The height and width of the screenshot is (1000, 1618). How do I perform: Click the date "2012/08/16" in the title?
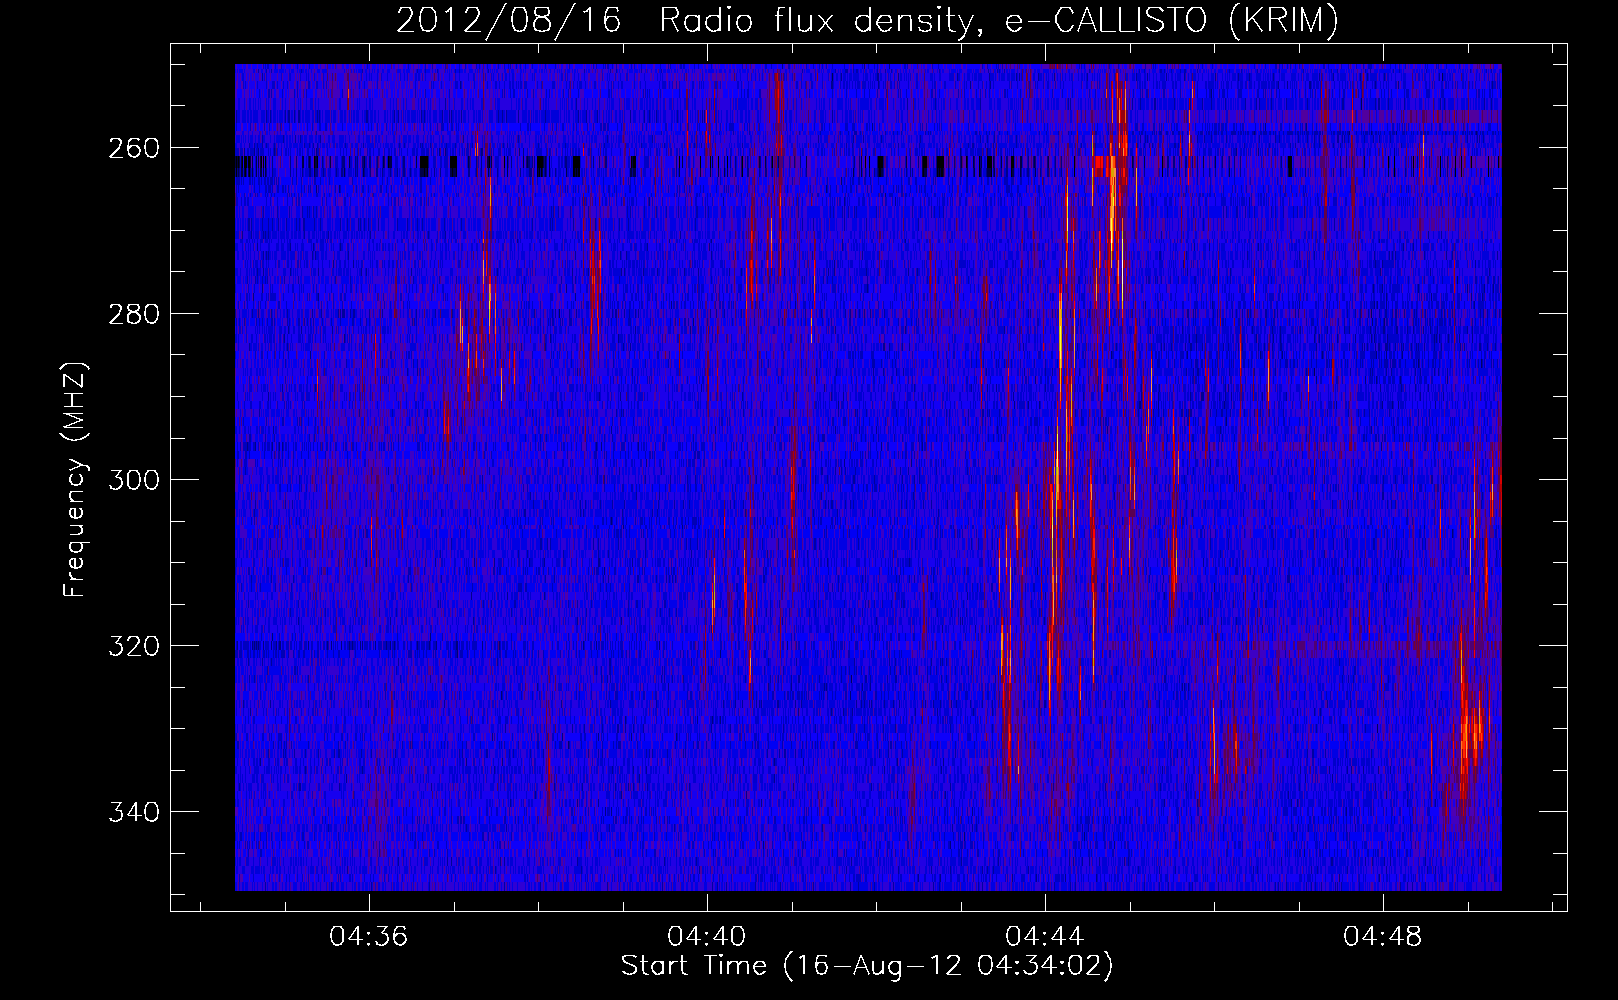click(x=509, y=21)
